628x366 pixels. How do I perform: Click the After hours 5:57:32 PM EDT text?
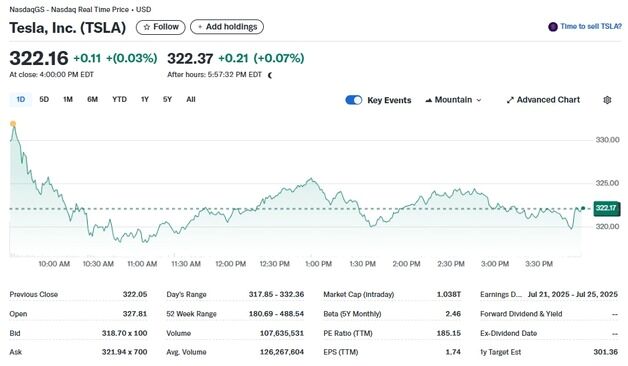point(214,74)
